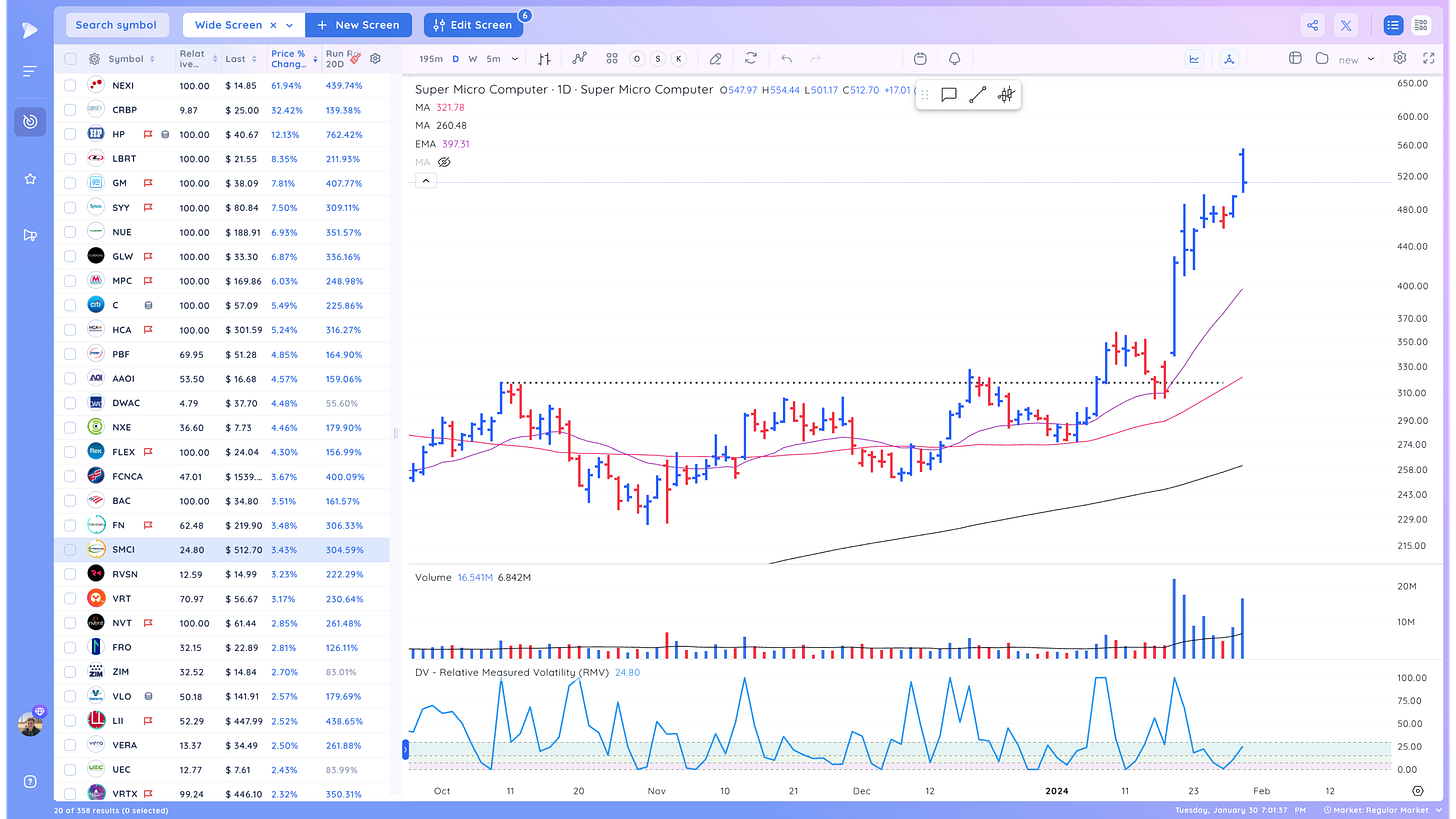Sort by the Last column
The image size is (1456, 819).
pos(241,59)
